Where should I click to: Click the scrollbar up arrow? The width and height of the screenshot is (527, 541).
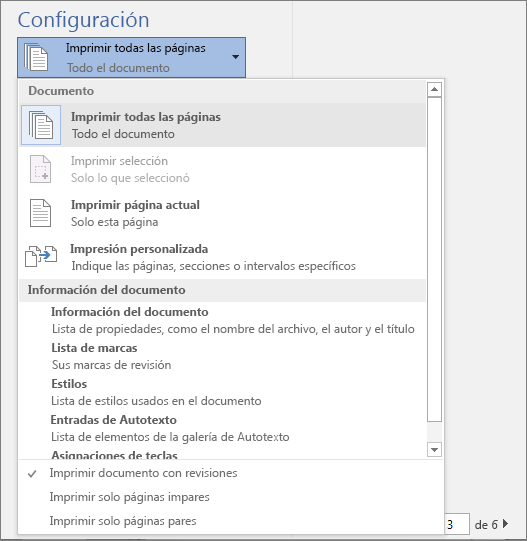tap(434, 90)
